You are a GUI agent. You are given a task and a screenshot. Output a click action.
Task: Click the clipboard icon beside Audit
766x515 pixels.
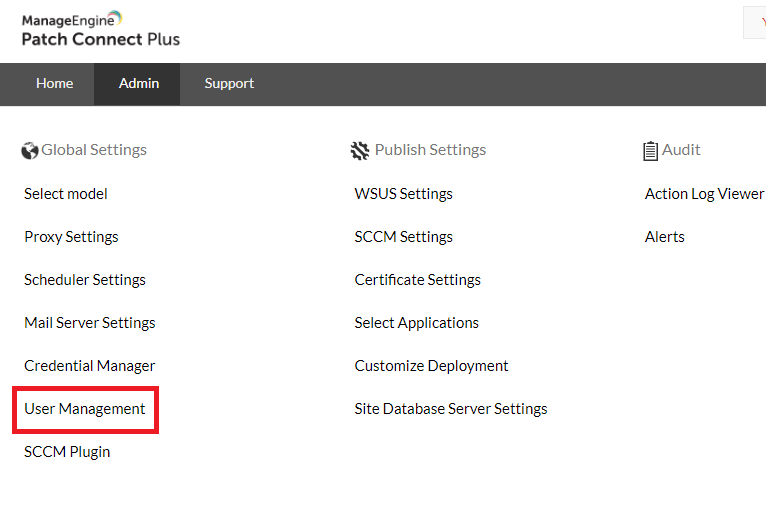tap(651, 151)
